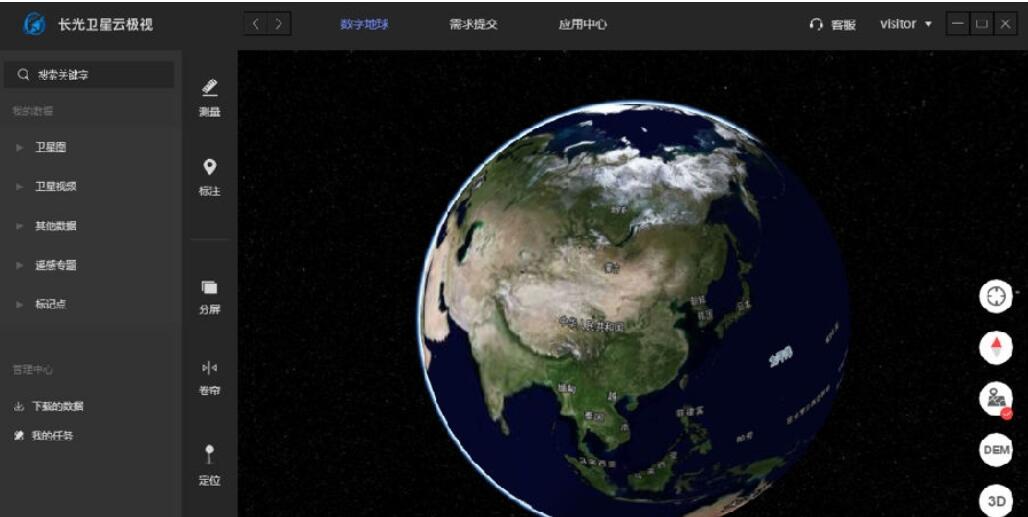The height and width of the screenshot is (517, 1028).
Task: Expand the 卫星图 tree item
Action: 50,147
